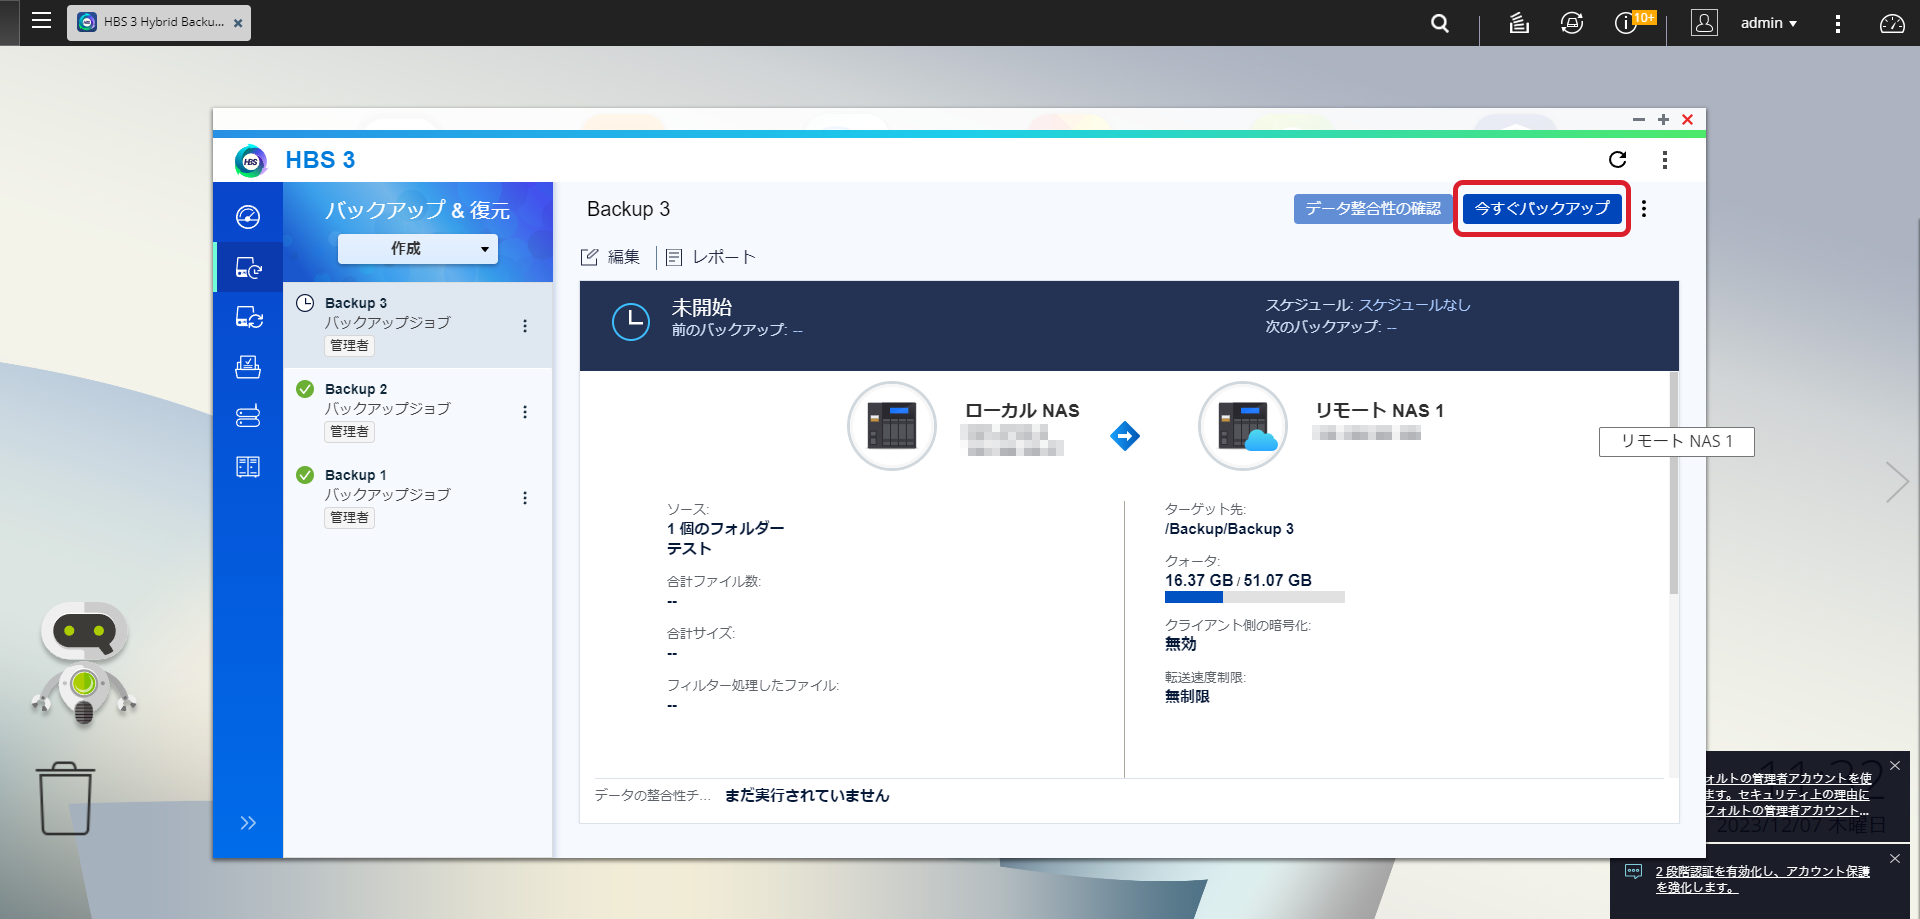
Task: Select the Backup 2 job in the list
Action: (418, 411)
